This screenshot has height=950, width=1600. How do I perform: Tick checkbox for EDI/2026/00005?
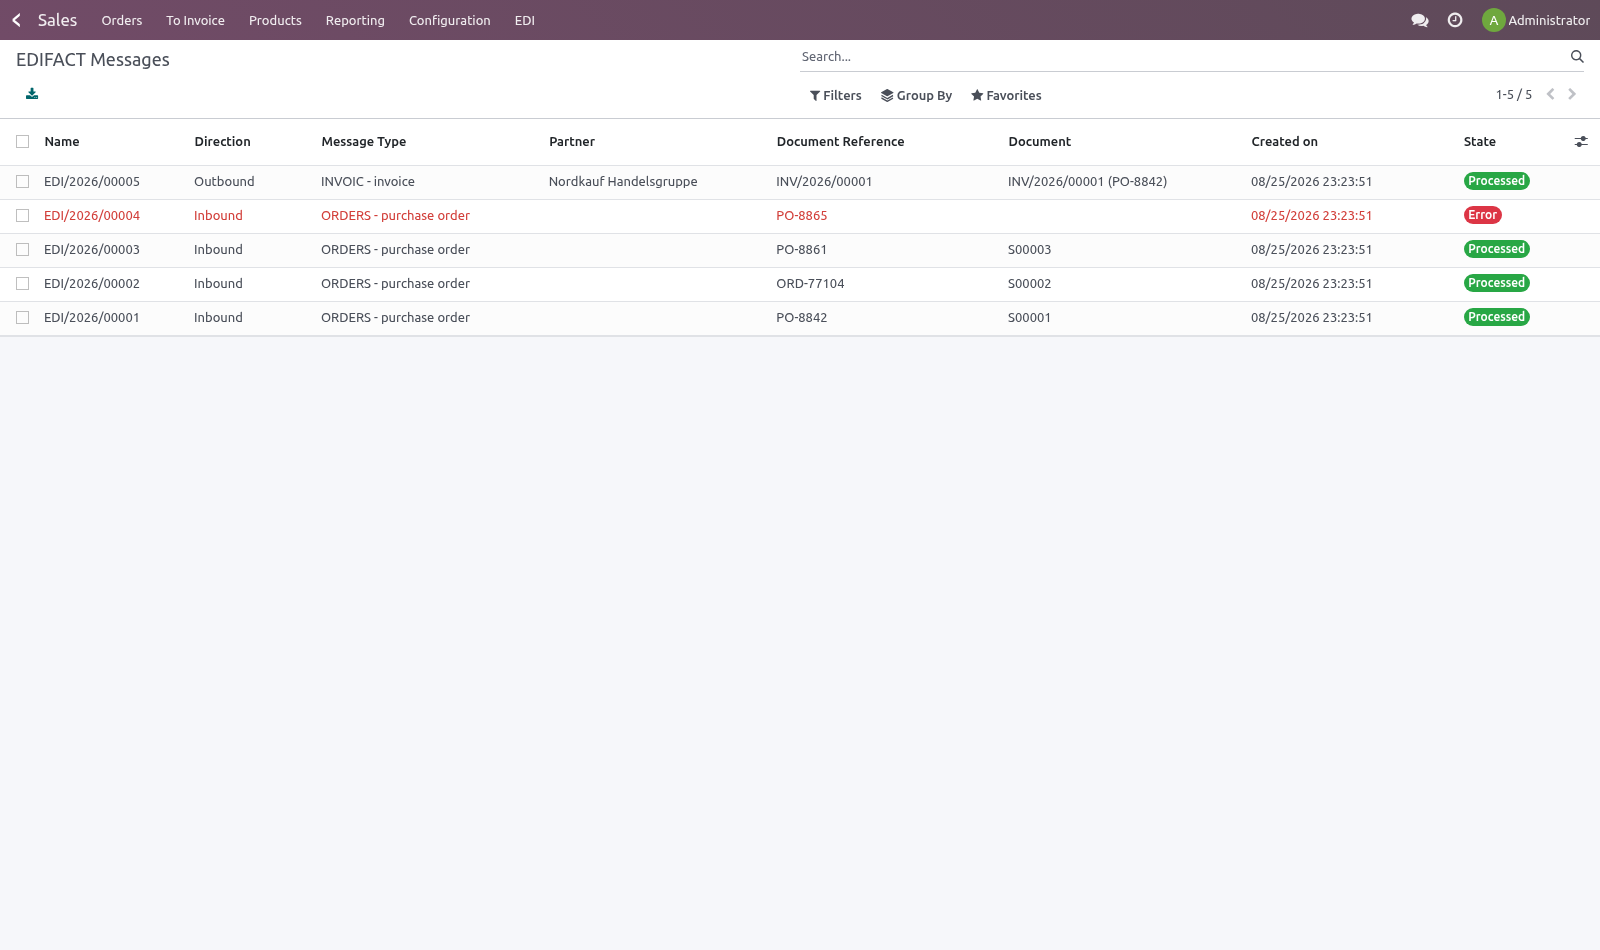point(22,182)
